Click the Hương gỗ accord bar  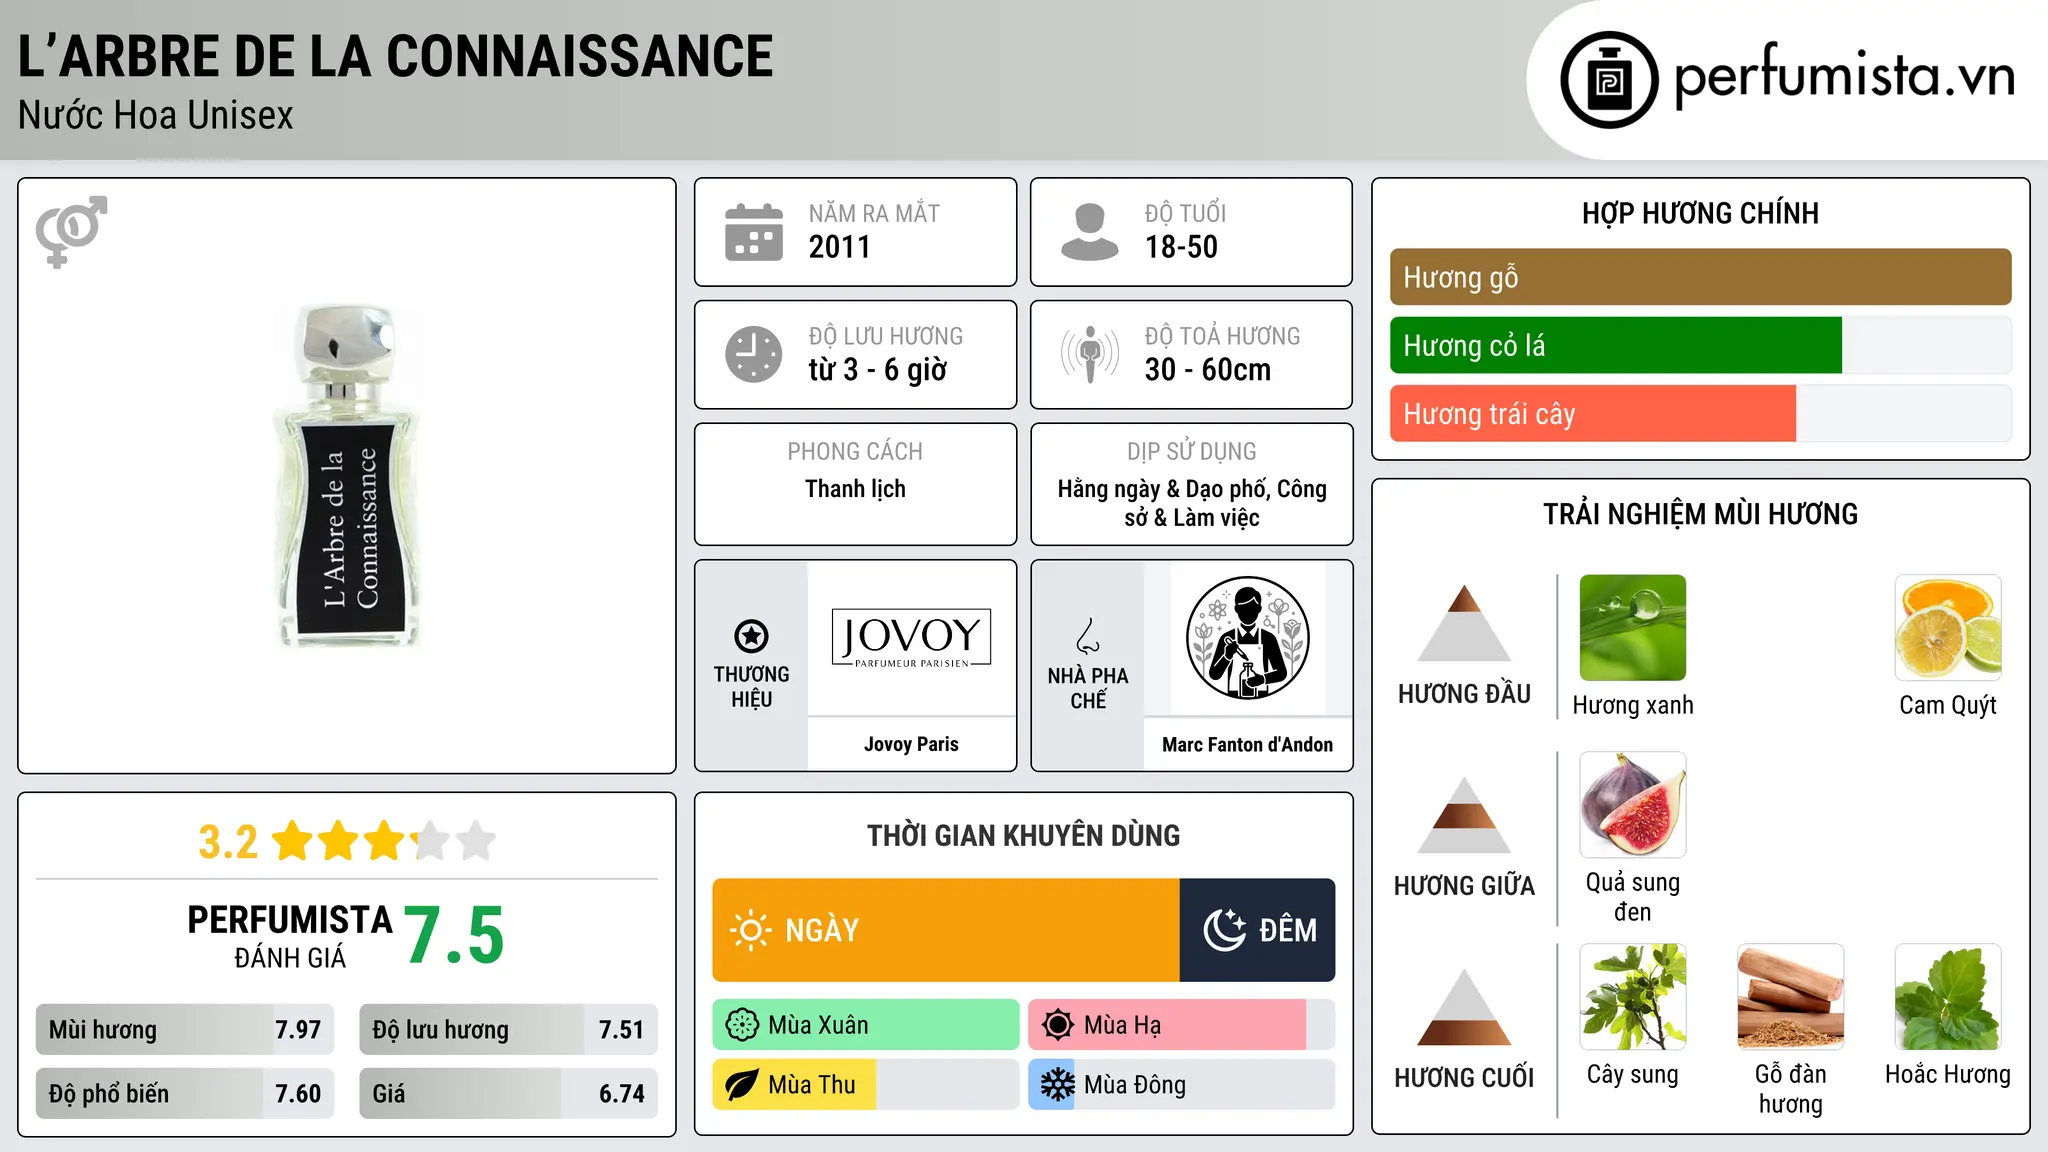coord(1700,277)
